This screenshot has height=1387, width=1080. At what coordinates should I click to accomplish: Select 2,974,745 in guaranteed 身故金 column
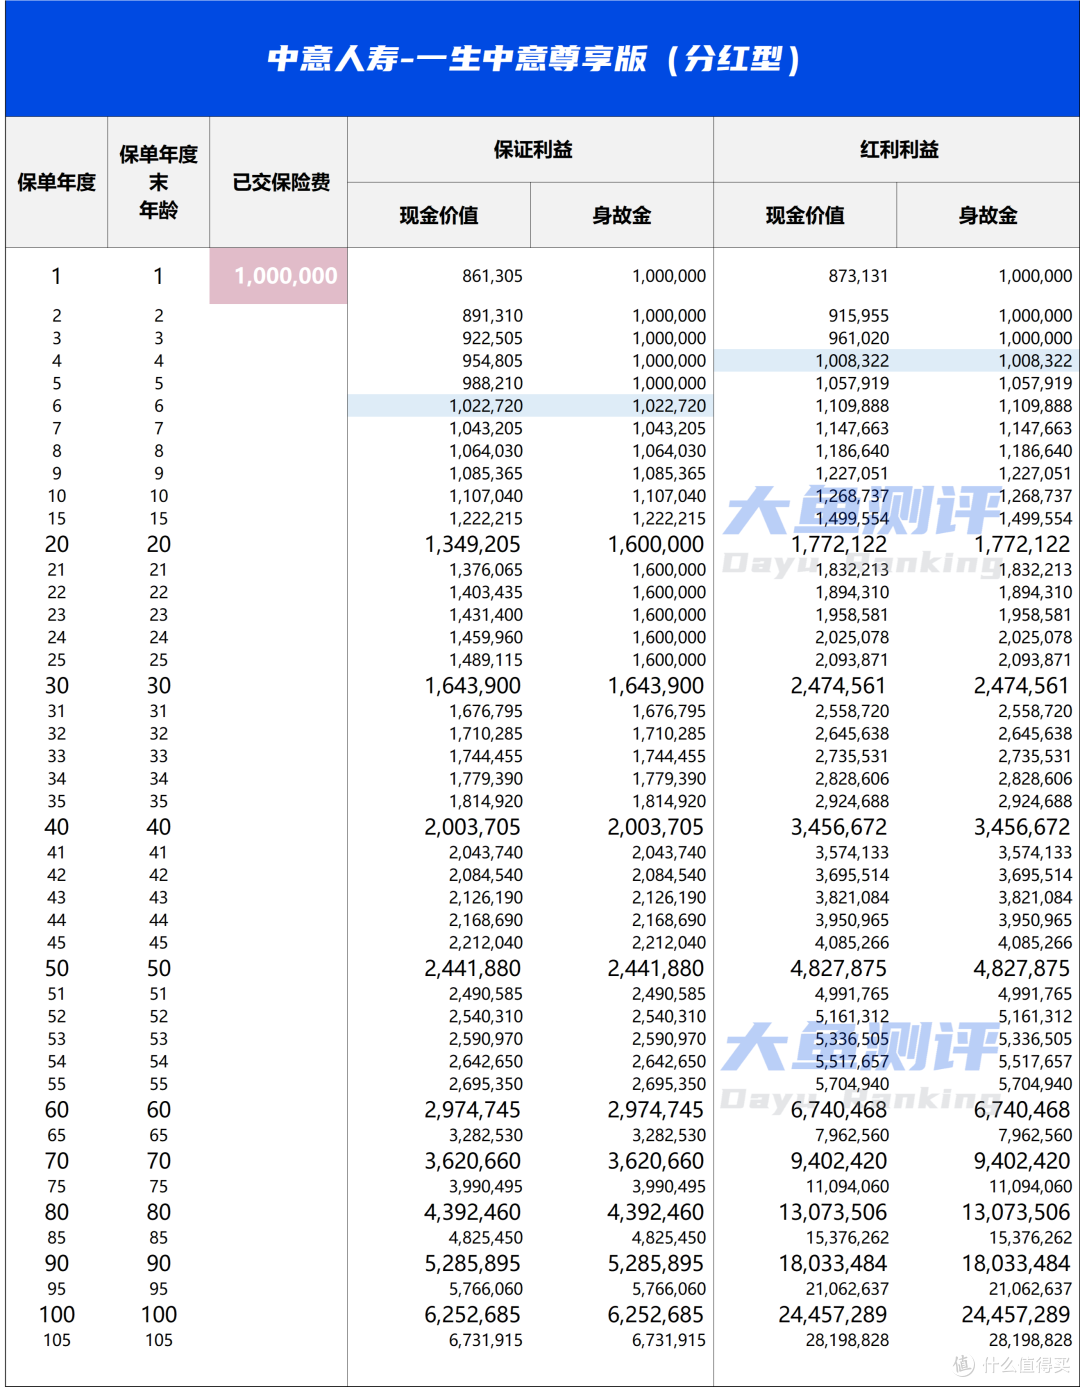(656, 1110)
